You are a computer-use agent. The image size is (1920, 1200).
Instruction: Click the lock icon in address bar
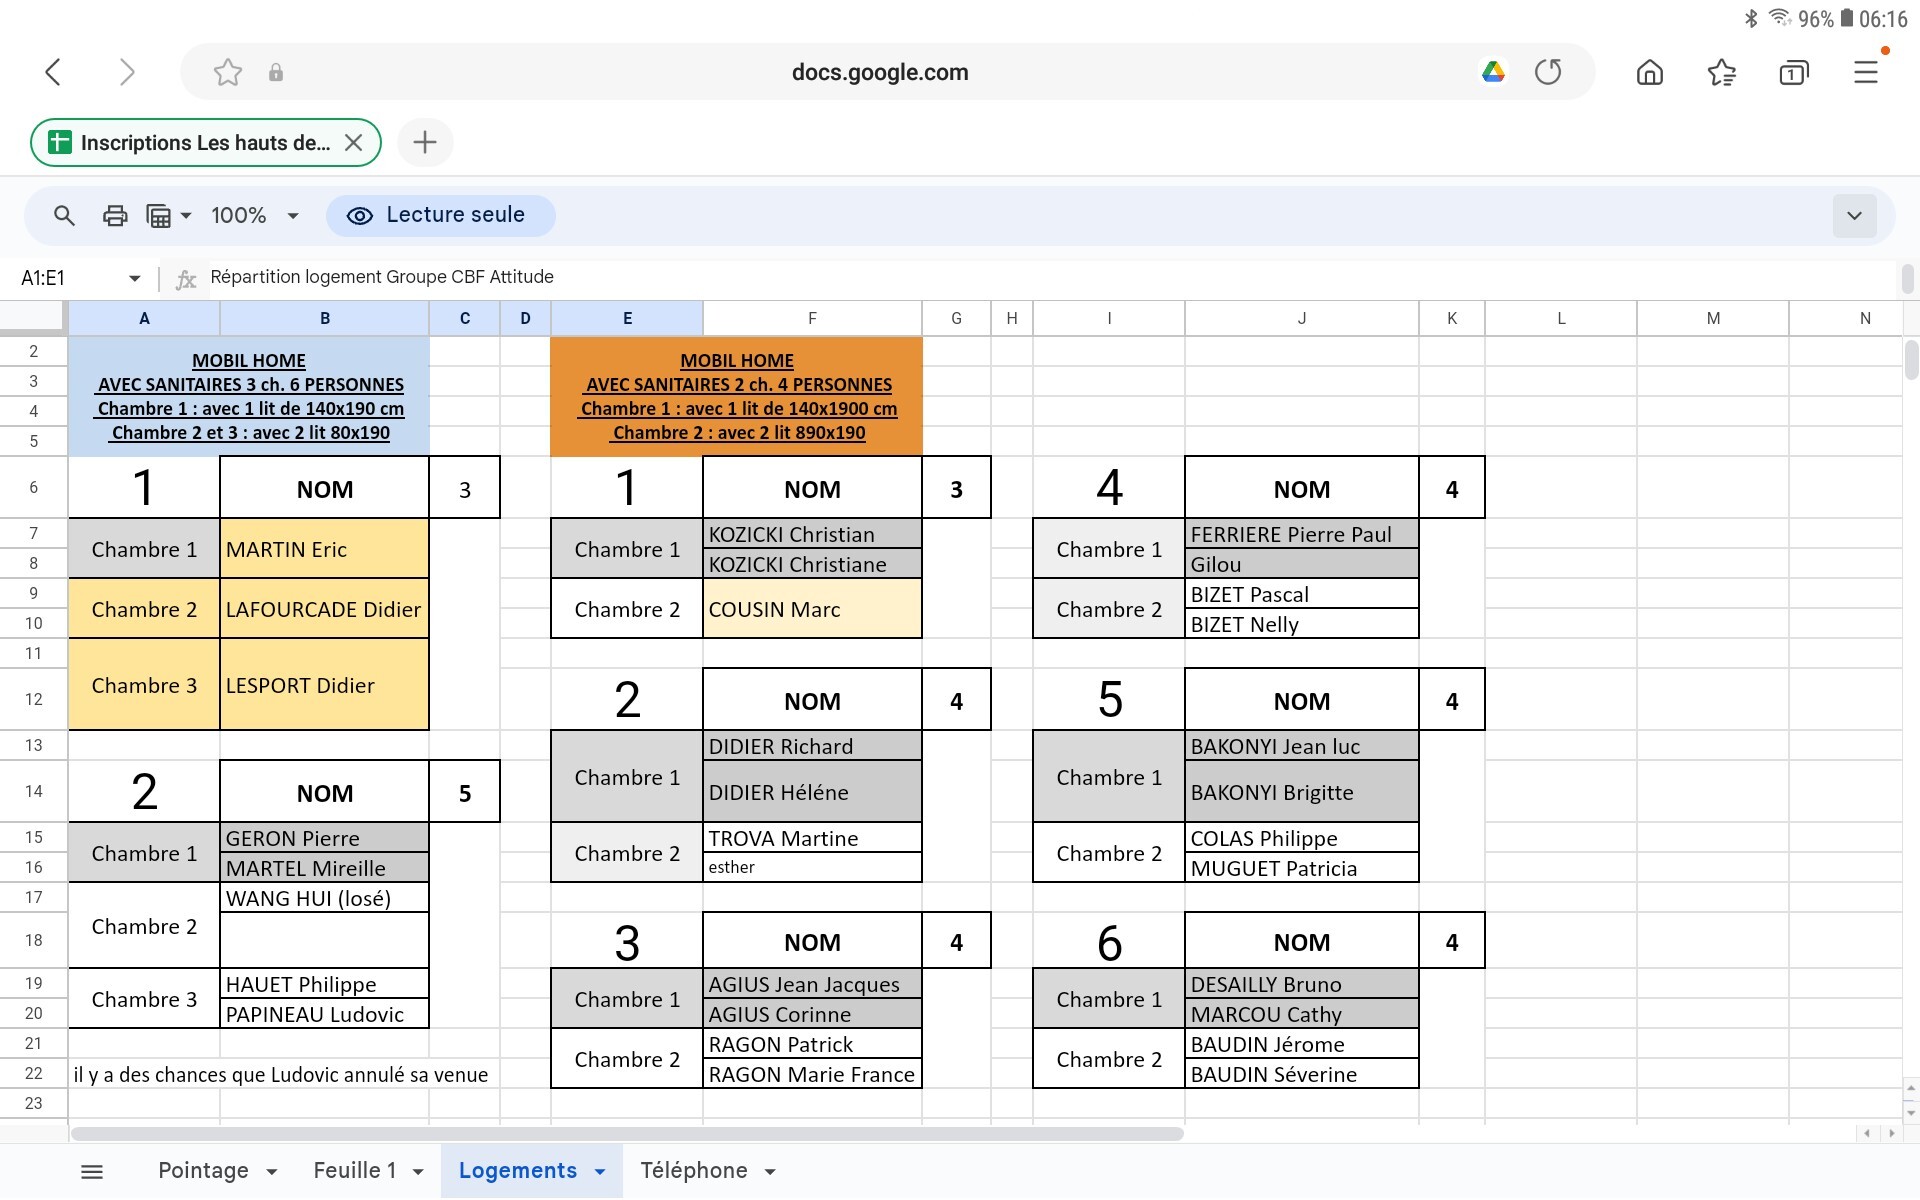[276, 72]
